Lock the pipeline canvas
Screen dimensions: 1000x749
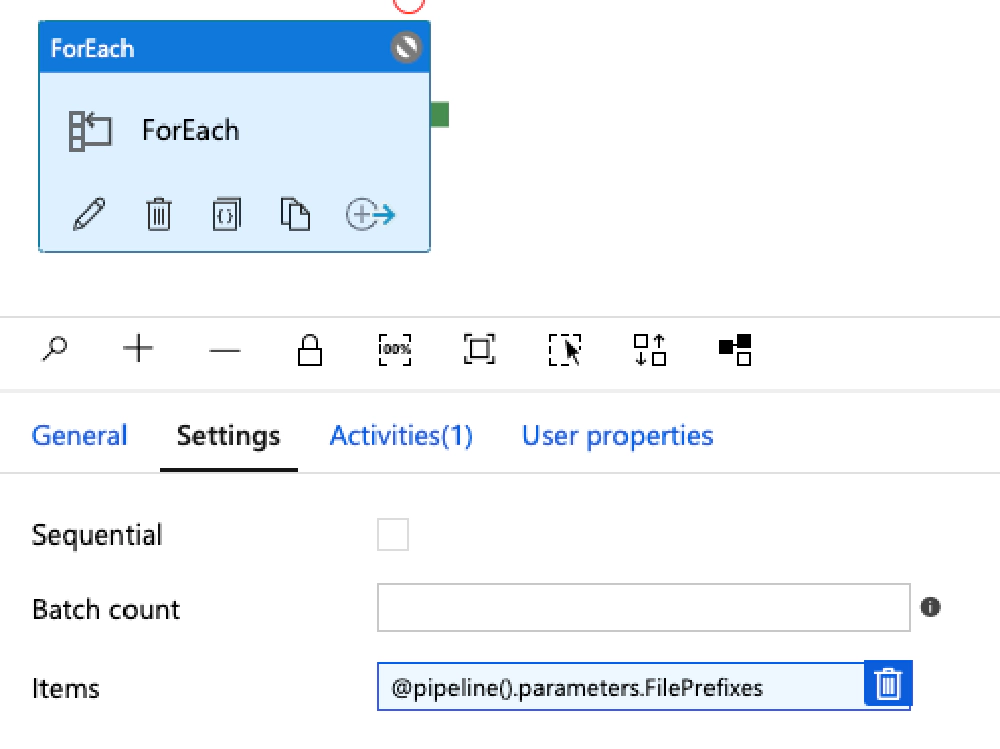pos(309,350)
